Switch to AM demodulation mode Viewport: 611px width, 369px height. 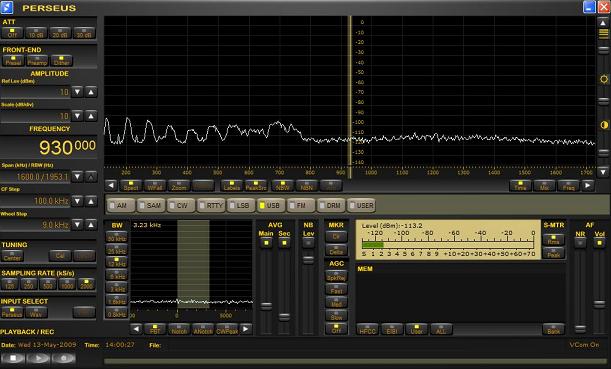tap(120, 205)
